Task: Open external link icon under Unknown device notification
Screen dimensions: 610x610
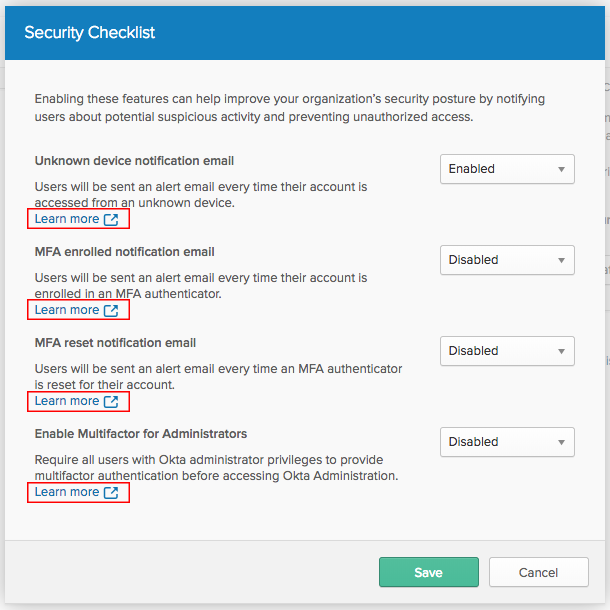Action: tap(111, 219)
